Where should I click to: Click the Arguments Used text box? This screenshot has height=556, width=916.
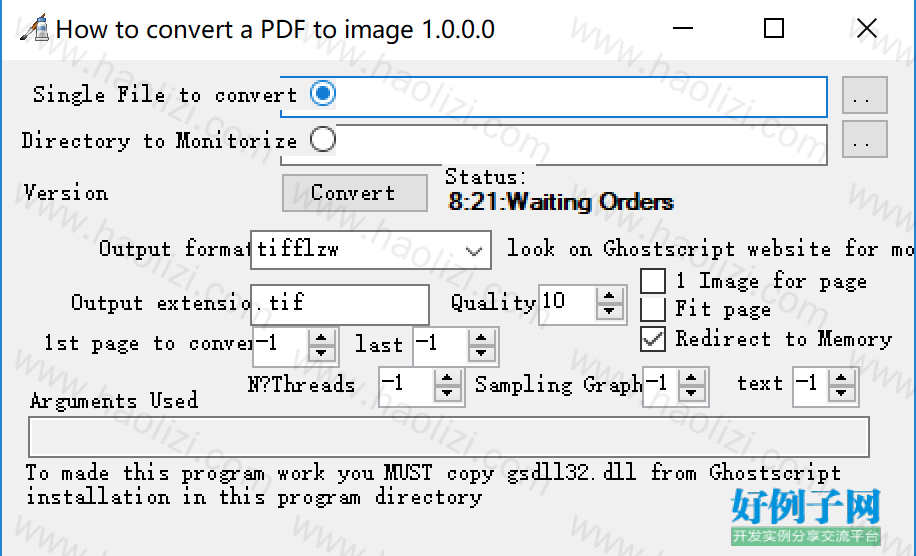tap(449, 437)
